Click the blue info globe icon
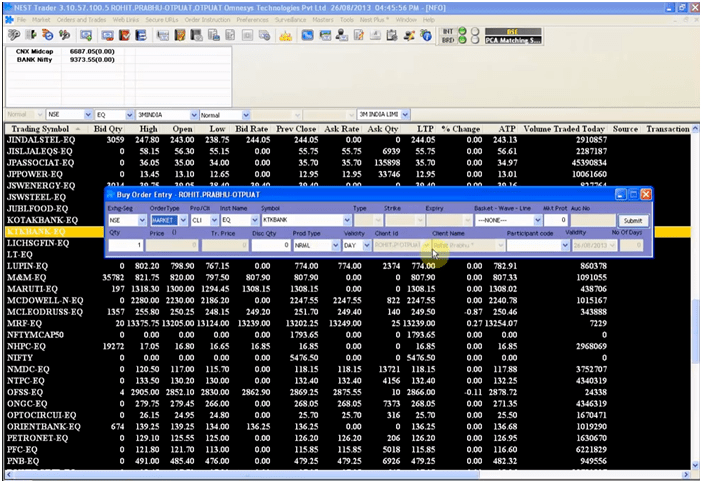702x483 pixels. pos(425,35)
